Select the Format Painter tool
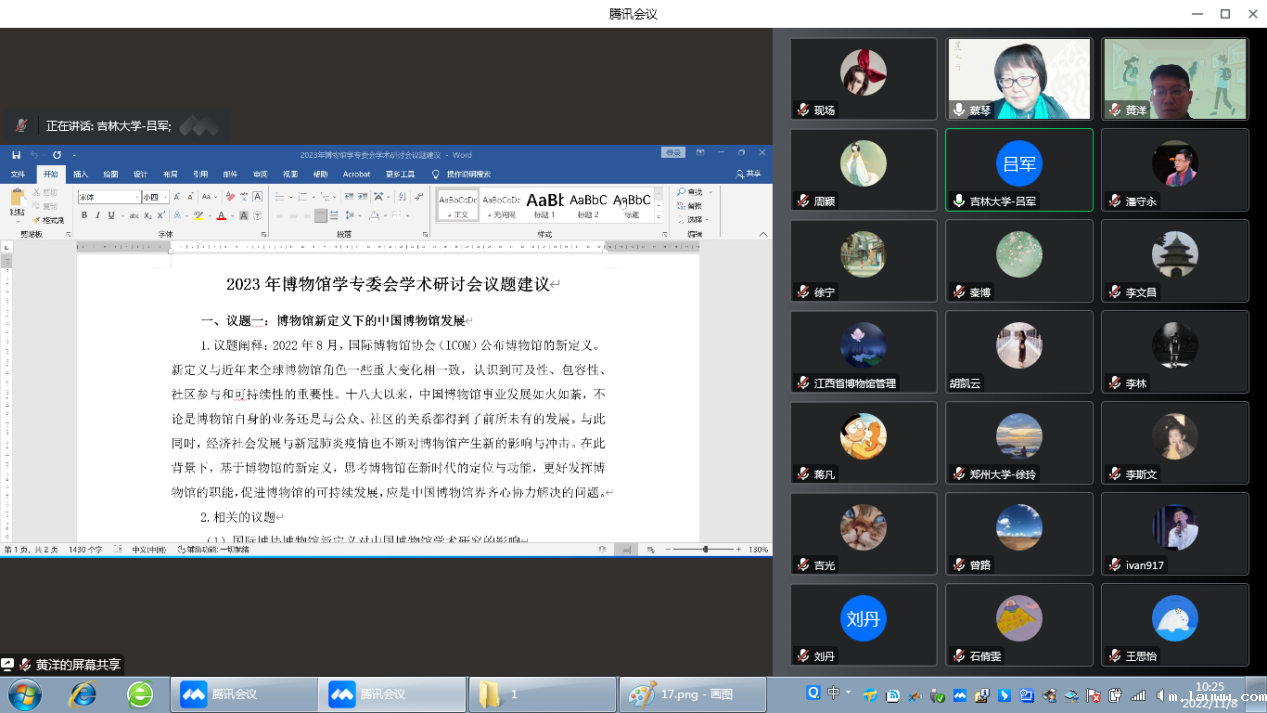The width and height of the screenshot is (1267, 713). 49,220
